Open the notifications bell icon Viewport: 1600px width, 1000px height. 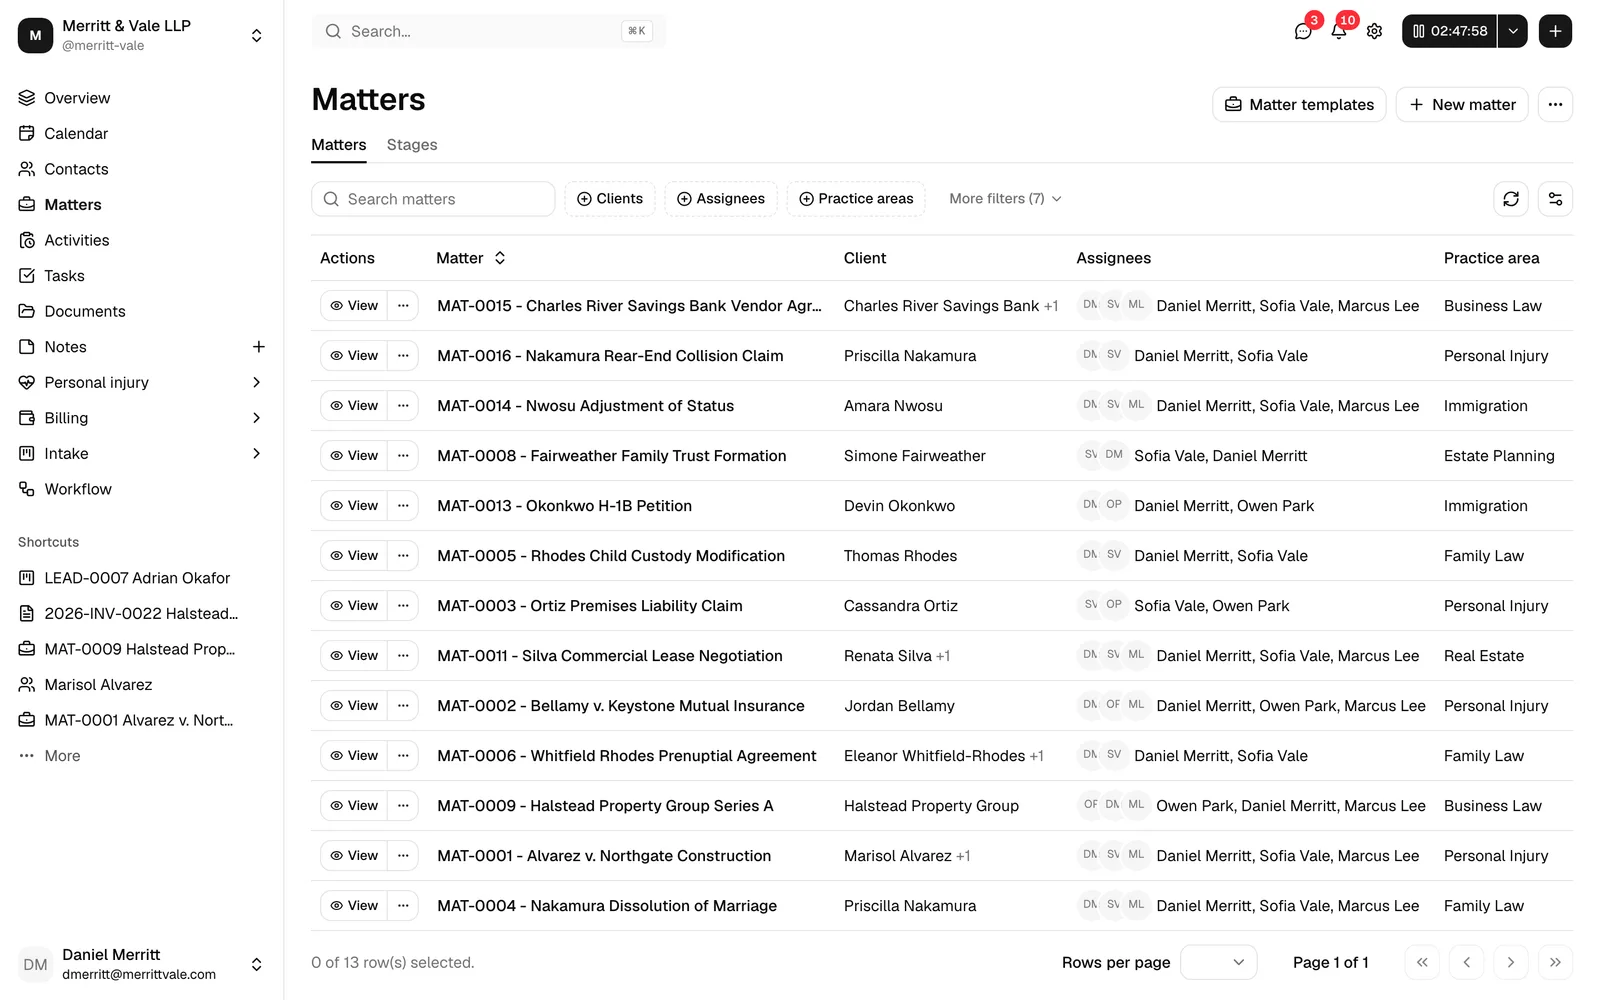point(1339,31)
